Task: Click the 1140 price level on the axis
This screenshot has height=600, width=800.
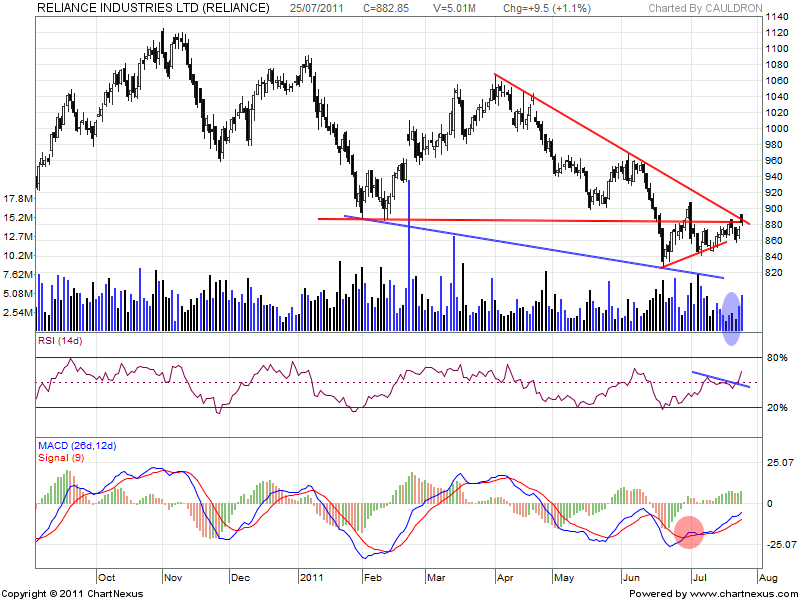Action: tap(776, 17)
